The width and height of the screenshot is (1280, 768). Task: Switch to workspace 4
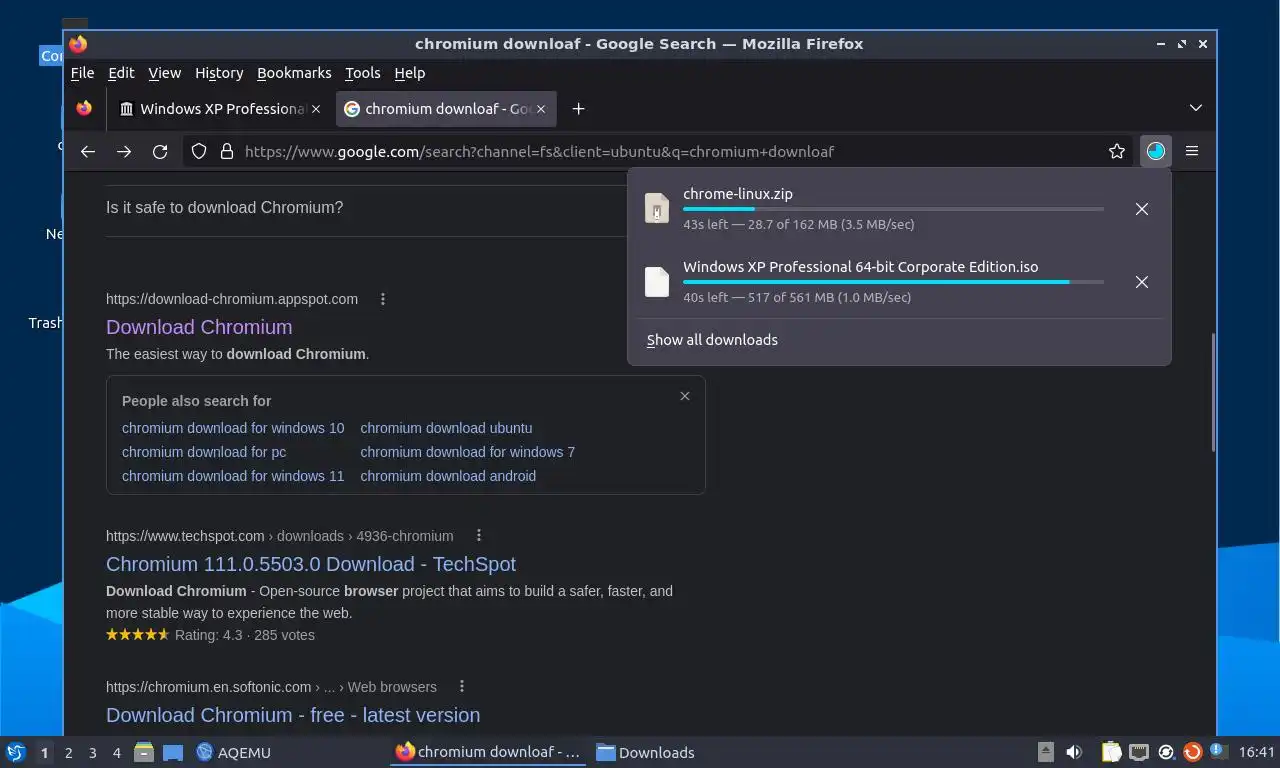click(x=116, y=752)
